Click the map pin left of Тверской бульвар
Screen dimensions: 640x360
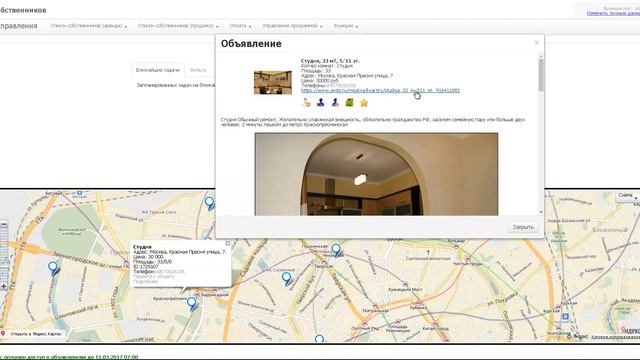pyautogui.click(x=287, y=279)
